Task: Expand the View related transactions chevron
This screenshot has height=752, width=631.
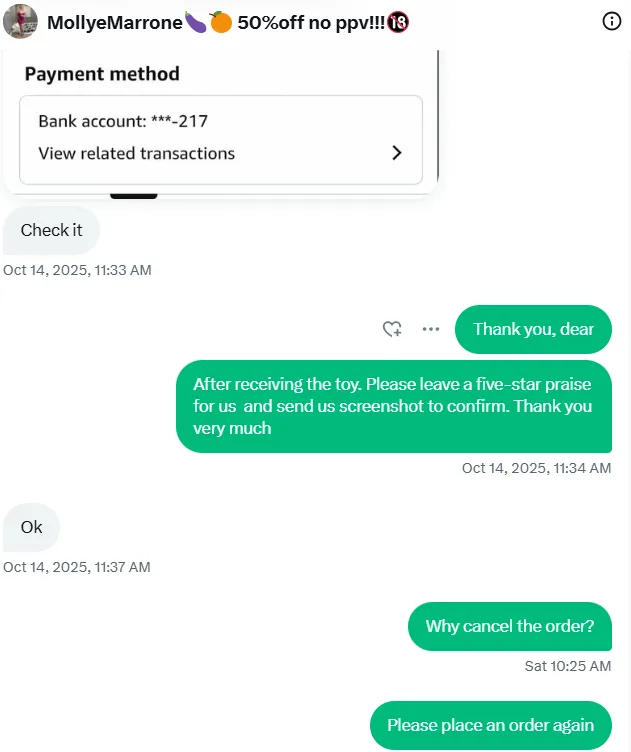Action: click(x=397, y=153)
